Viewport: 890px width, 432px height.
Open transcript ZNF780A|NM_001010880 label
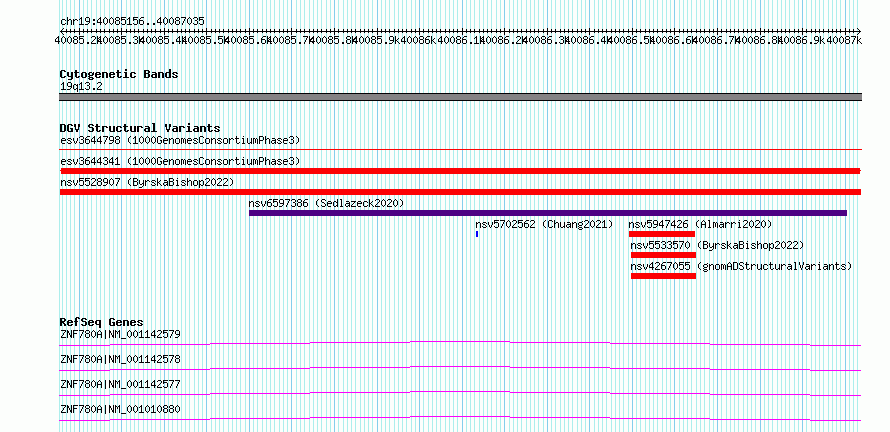(x=120, y=409)
